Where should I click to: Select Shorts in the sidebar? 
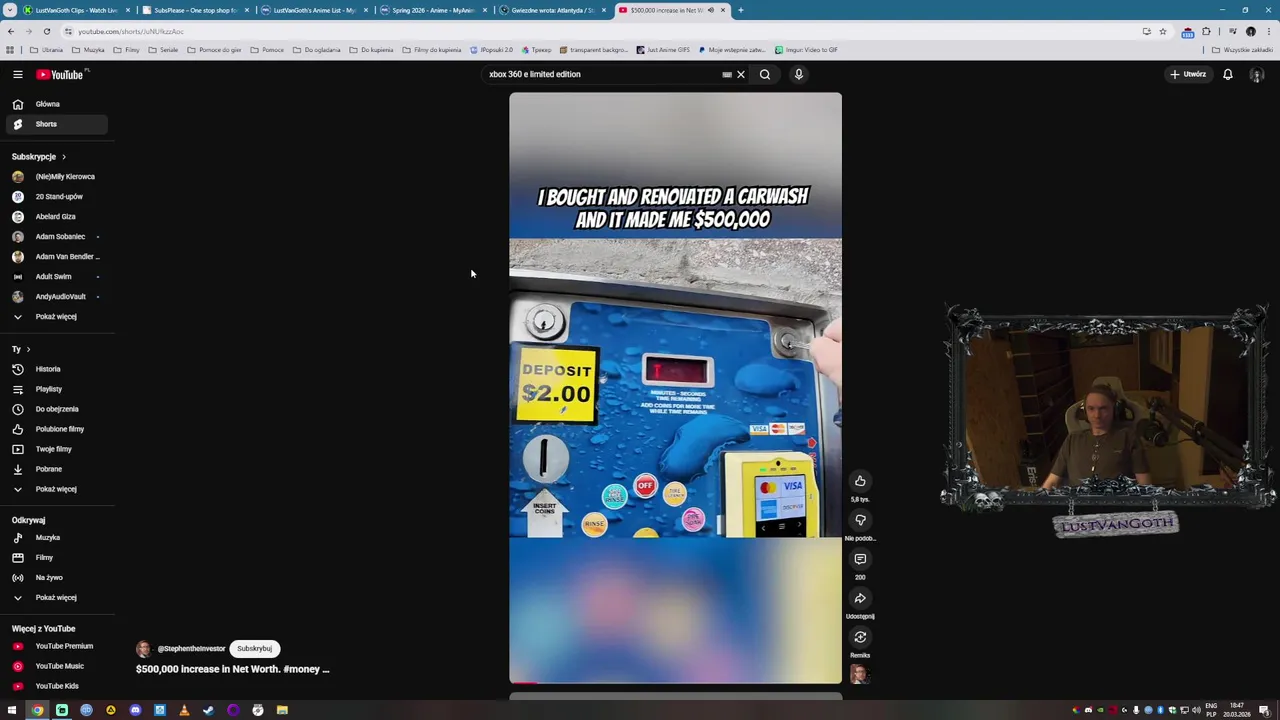click(x=58, y=124)
